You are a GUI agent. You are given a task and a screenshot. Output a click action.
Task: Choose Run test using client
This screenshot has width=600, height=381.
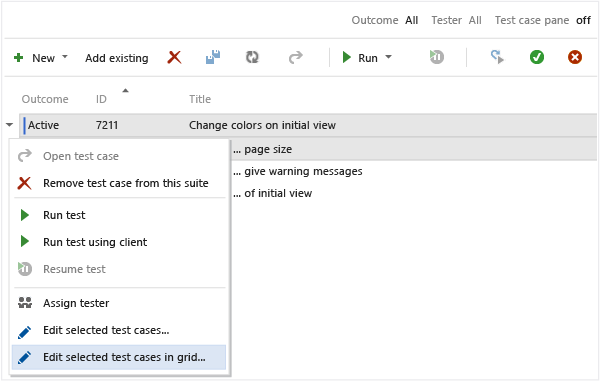[119, 242]
